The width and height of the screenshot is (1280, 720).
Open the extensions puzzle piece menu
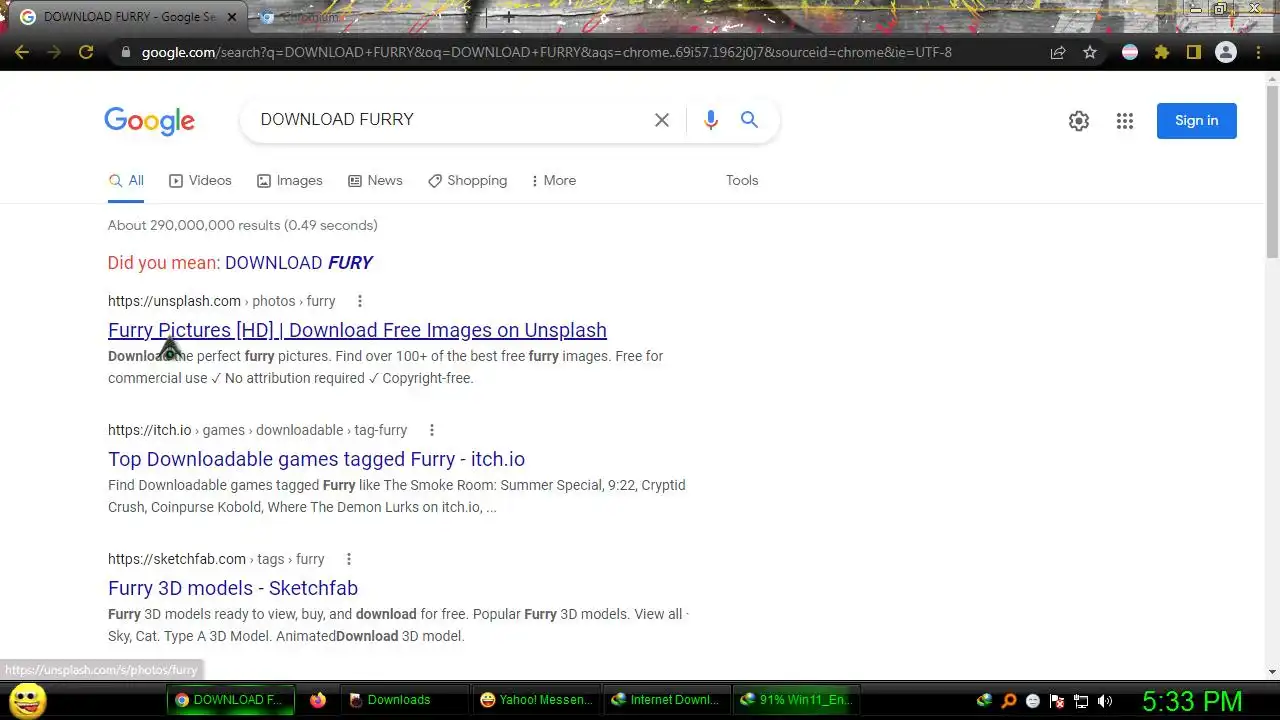(1161, 52)
